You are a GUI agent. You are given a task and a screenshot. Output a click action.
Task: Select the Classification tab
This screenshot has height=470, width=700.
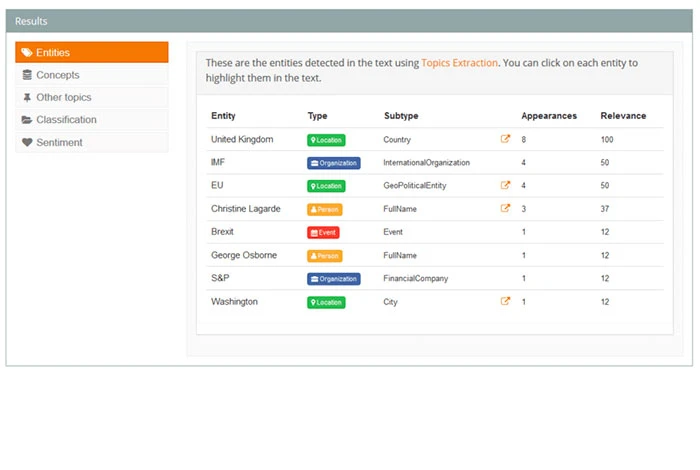(92, 120)
